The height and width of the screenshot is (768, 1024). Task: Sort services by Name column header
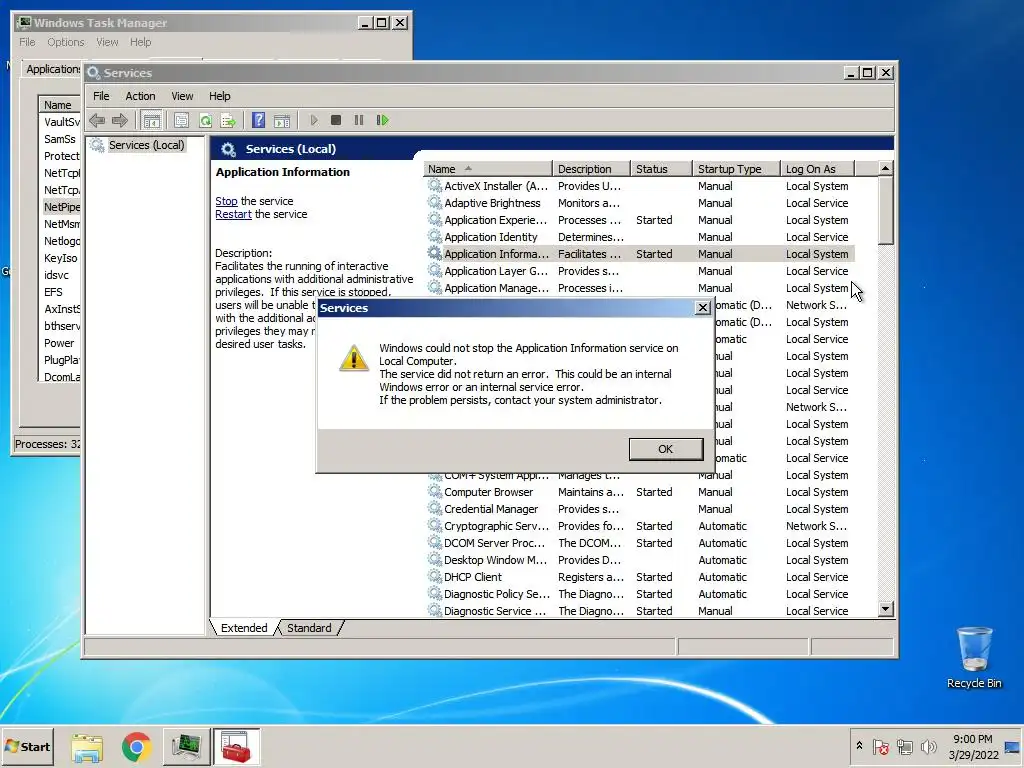(487, 168)
